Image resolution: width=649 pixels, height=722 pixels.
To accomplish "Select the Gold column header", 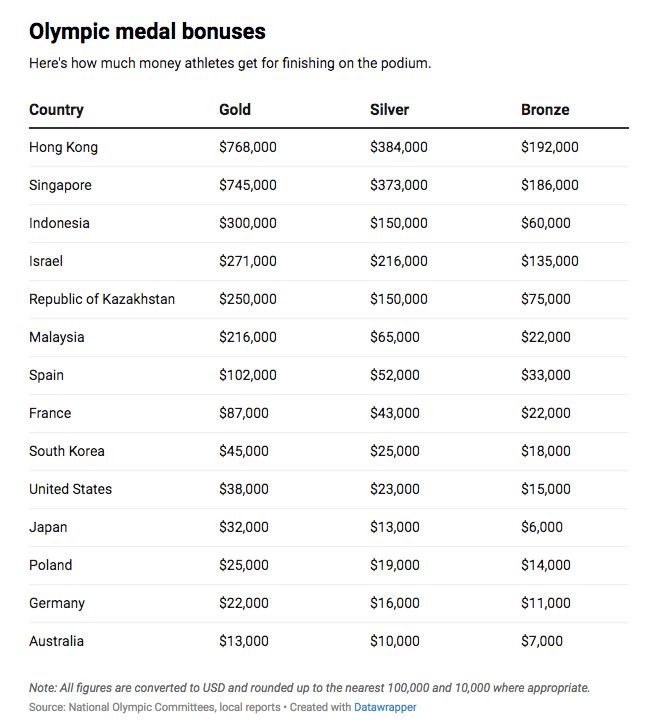I will point(234,110).
